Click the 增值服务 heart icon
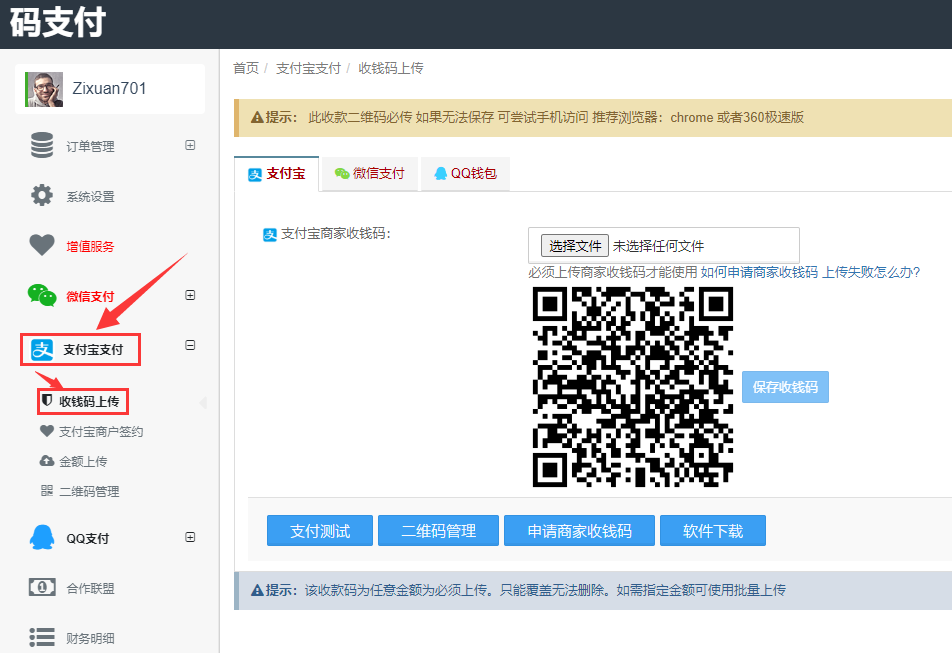This screenshot has width=952, height=653. point(42,245)
